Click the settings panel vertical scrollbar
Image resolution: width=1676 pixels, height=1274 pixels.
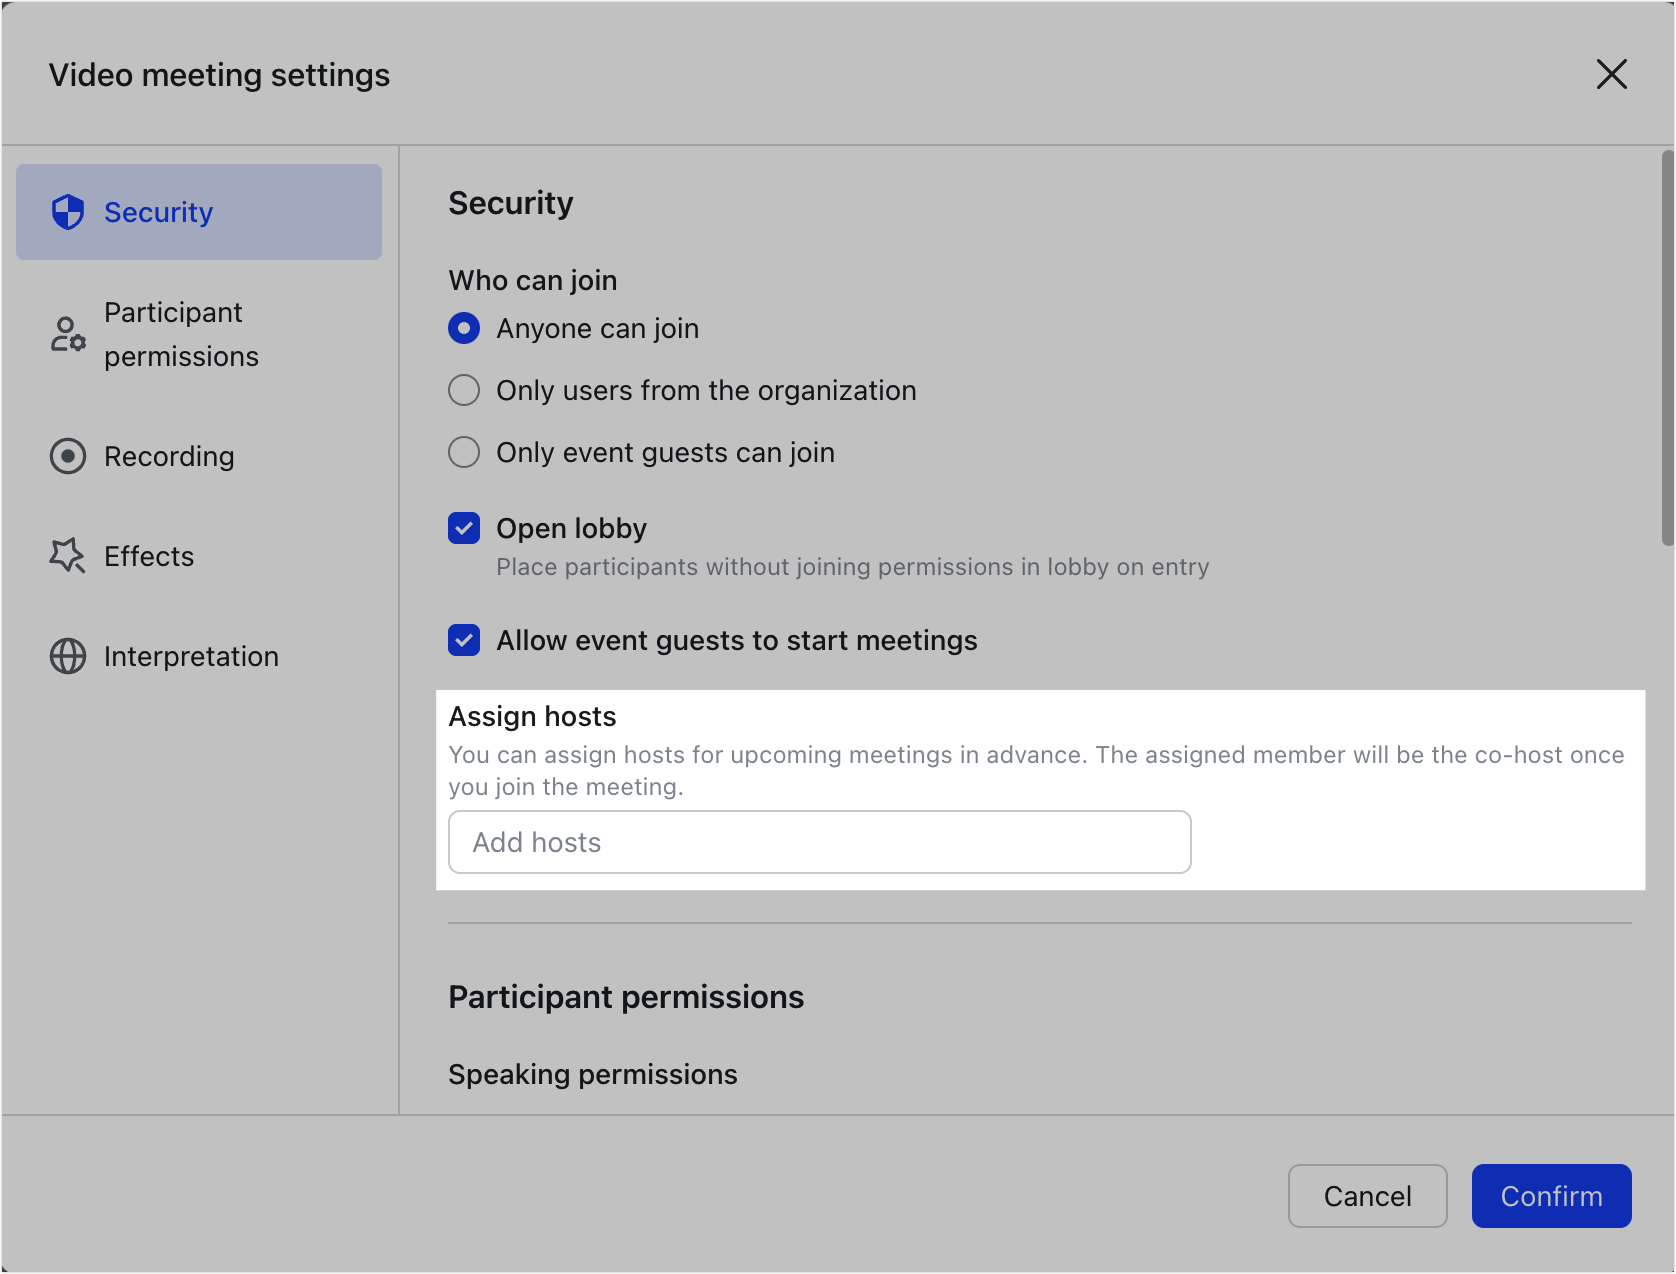pos(1667,348)
